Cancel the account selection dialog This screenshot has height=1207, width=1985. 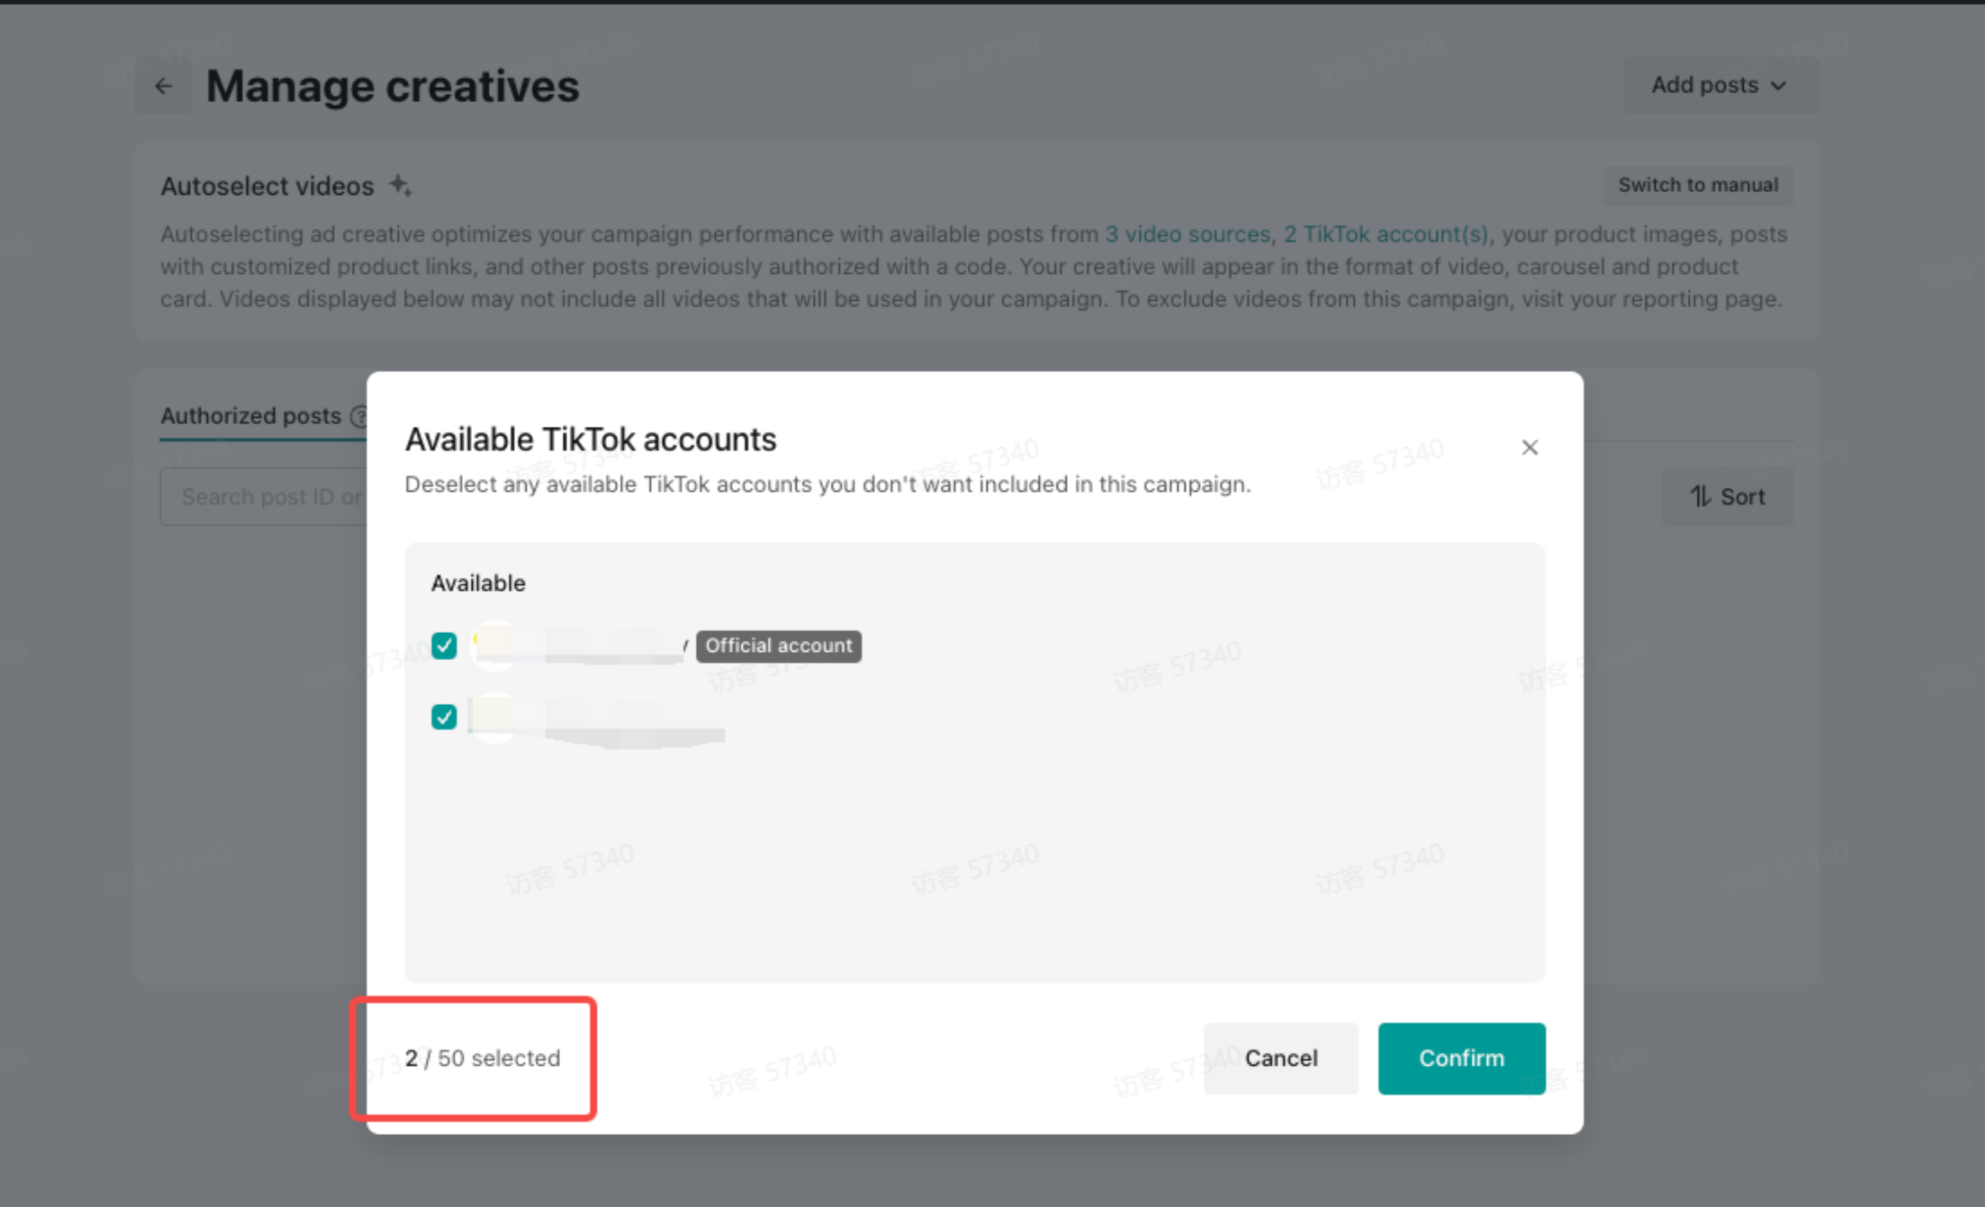1280,1058
